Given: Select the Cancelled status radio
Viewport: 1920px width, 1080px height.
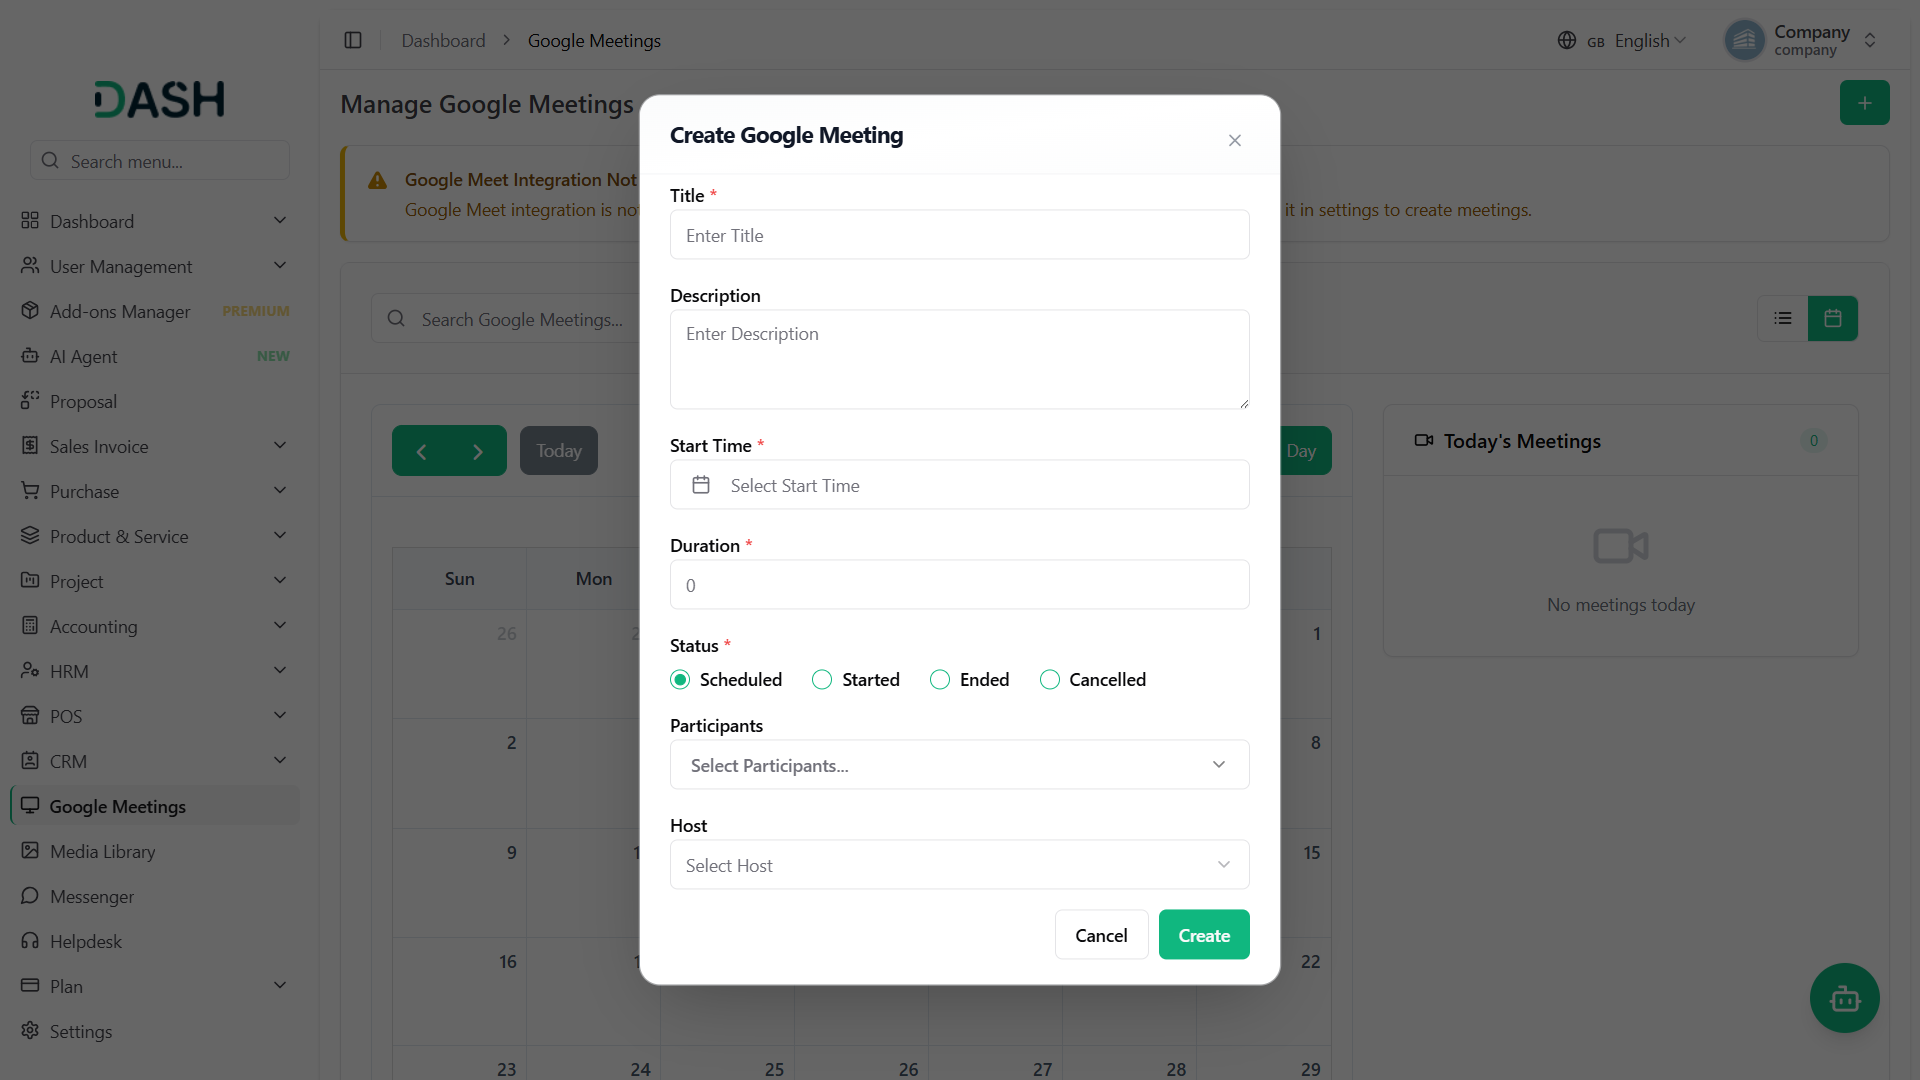Looking at the screenshot, I should [x=1050, y=680].
